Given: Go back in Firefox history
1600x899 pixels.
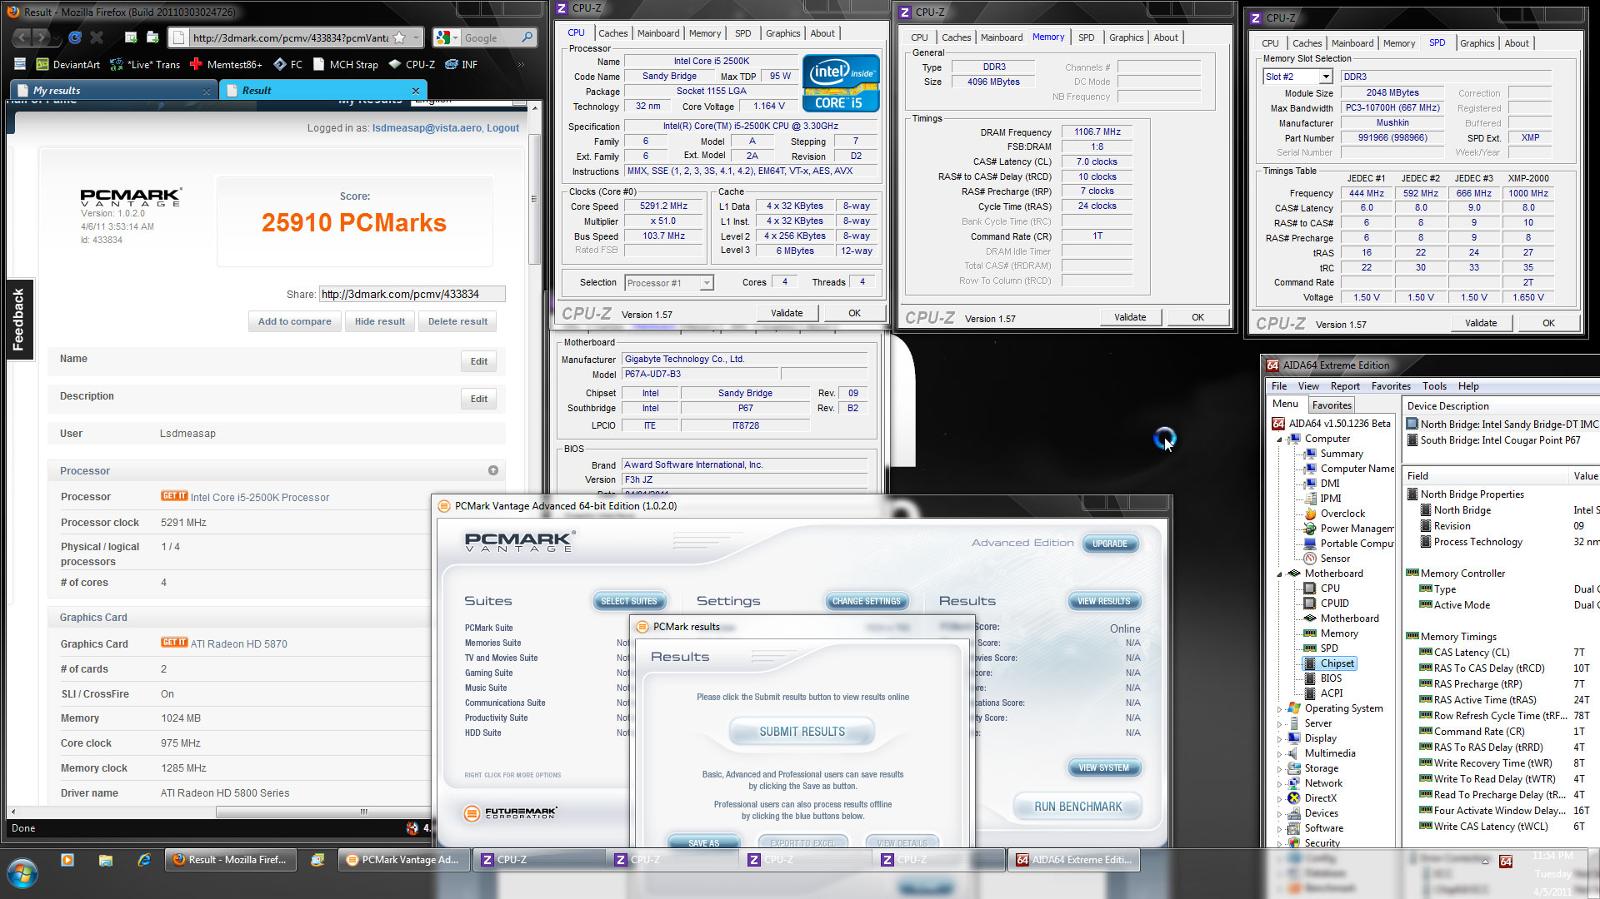Looking at the screenshot, I should coord(23,37).
